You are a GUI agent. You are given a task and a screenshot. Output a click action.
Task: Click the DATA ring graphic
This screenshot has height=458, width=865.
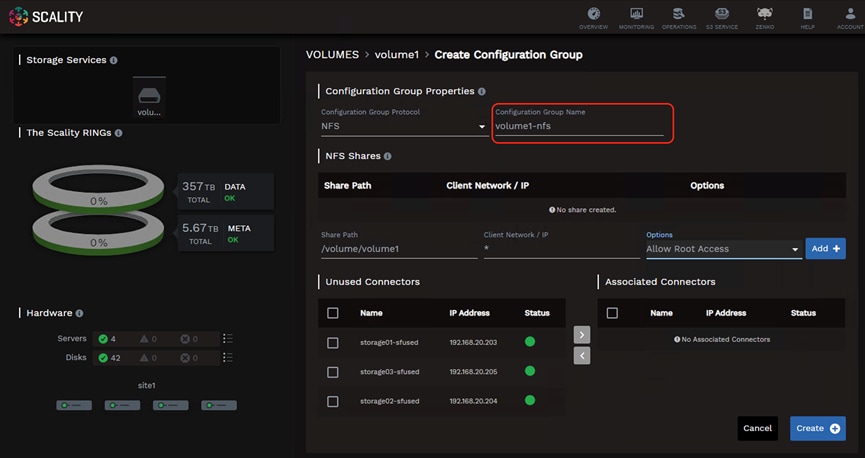click(98, 190)
